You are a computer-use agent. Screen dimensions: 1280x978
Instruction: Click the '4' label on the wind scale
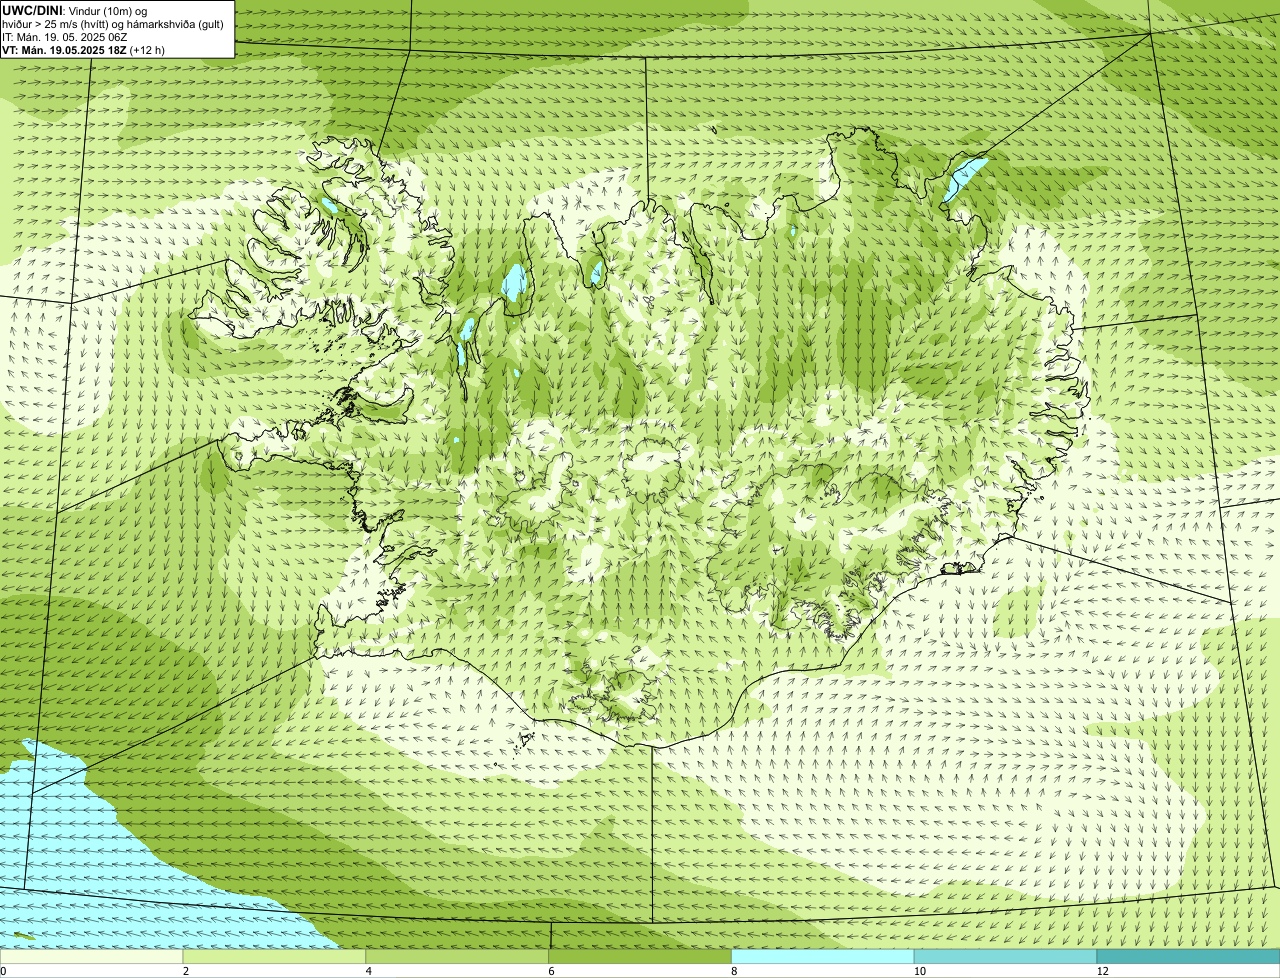coord(369,971)
